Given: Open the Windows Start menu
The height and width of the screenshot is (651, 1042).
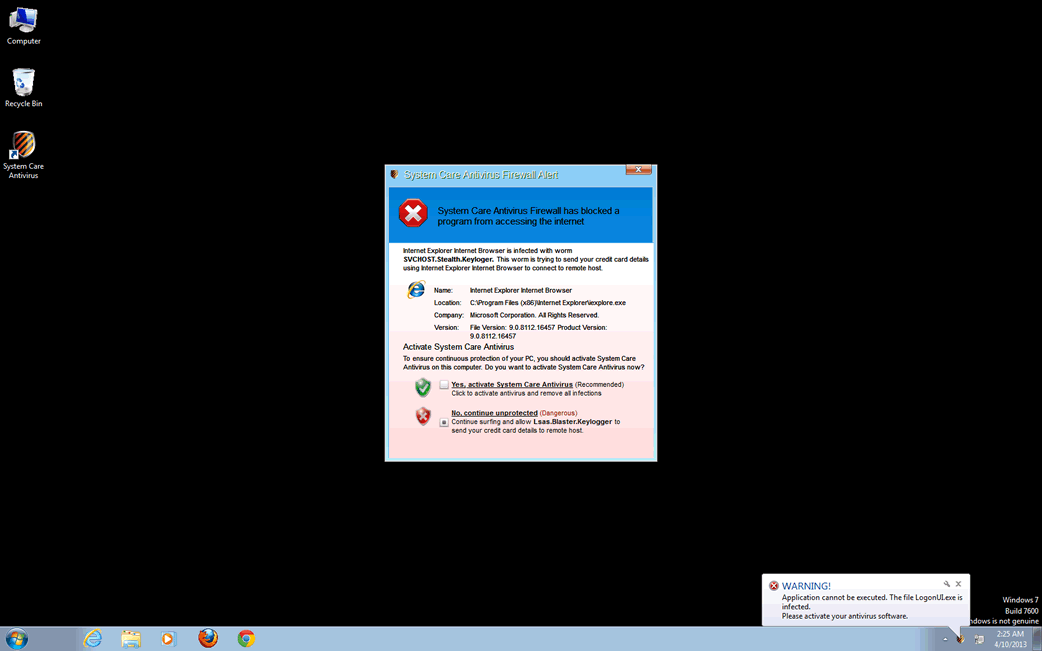Looking at the screenshot, I should pos(17,638).
